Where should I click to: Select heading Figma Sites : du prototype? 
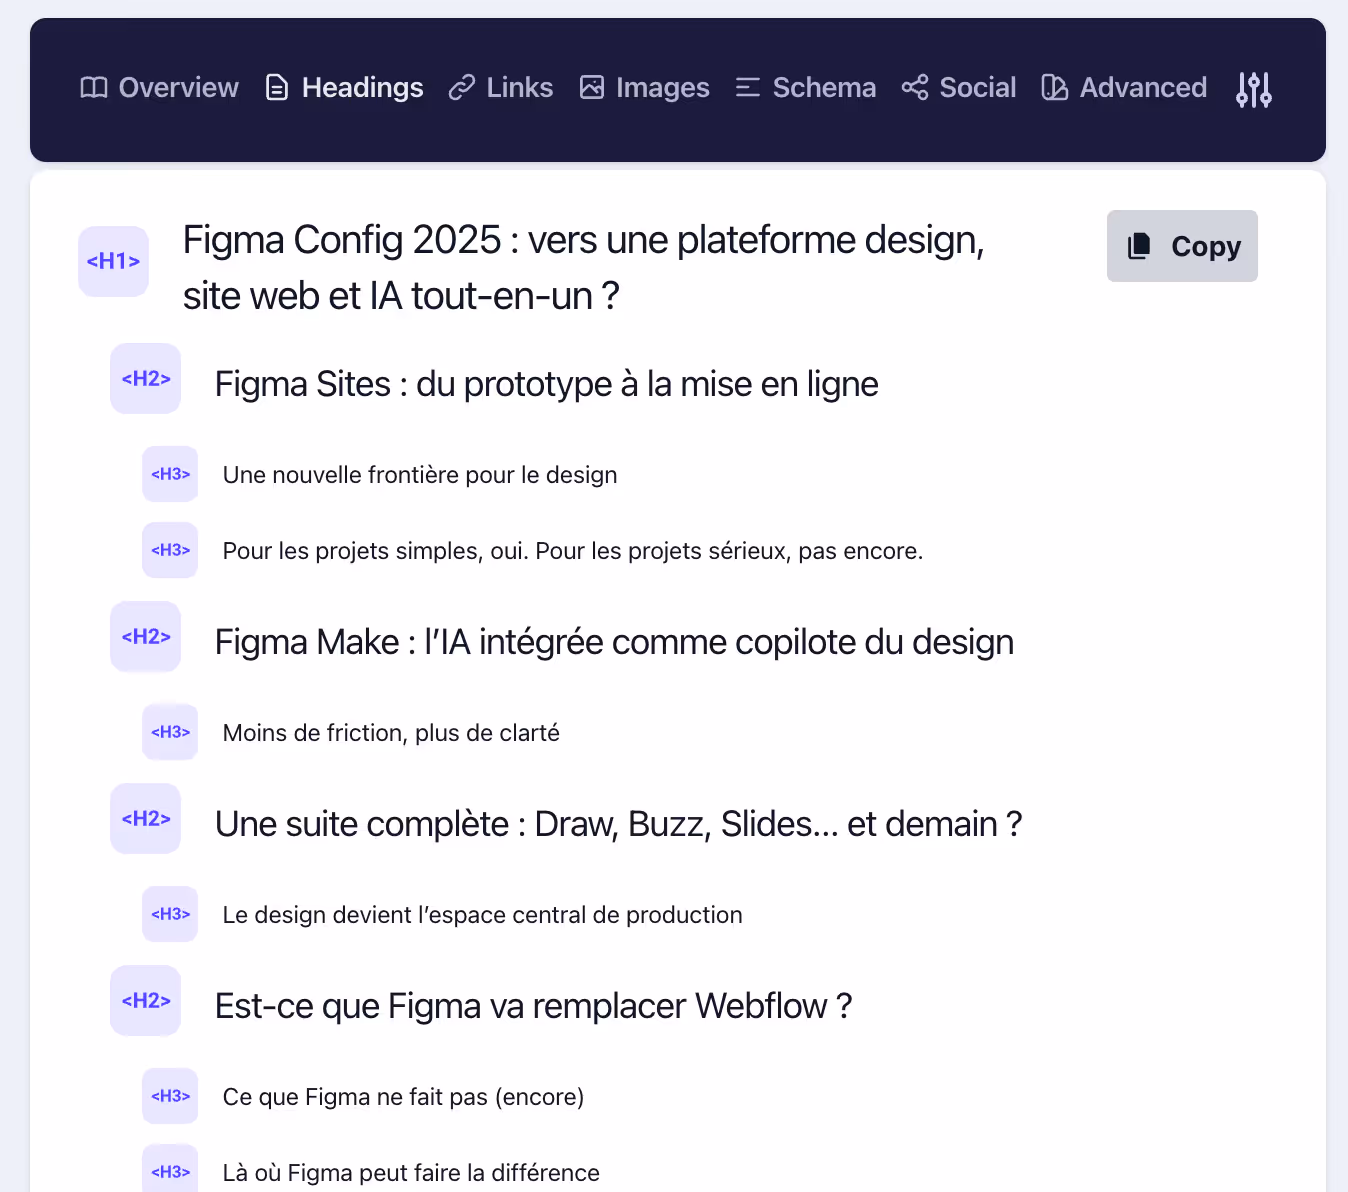click(547, 384)
